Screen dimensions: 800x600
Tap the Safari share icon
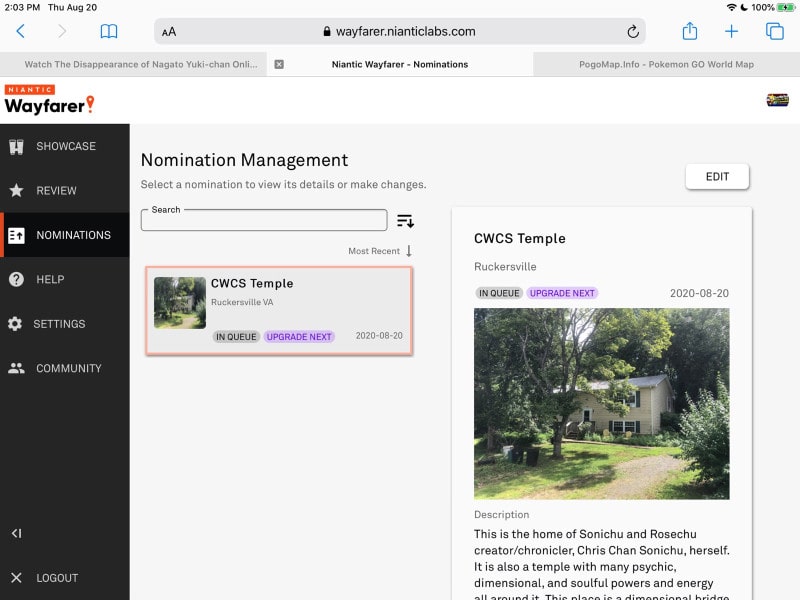click(689, 31)
